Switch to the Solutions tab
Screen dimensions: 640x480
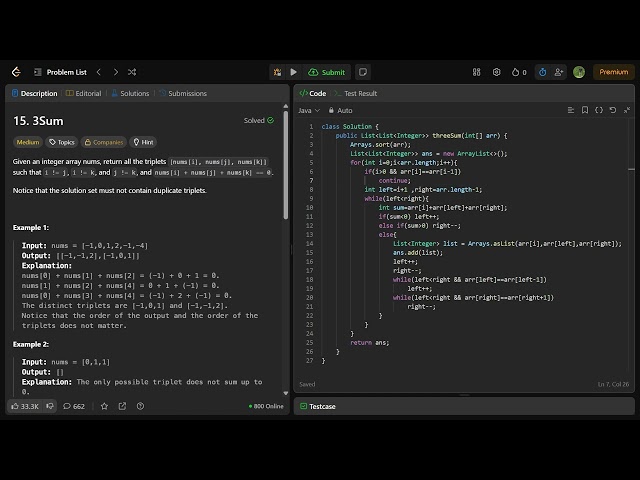click(130, 93)
